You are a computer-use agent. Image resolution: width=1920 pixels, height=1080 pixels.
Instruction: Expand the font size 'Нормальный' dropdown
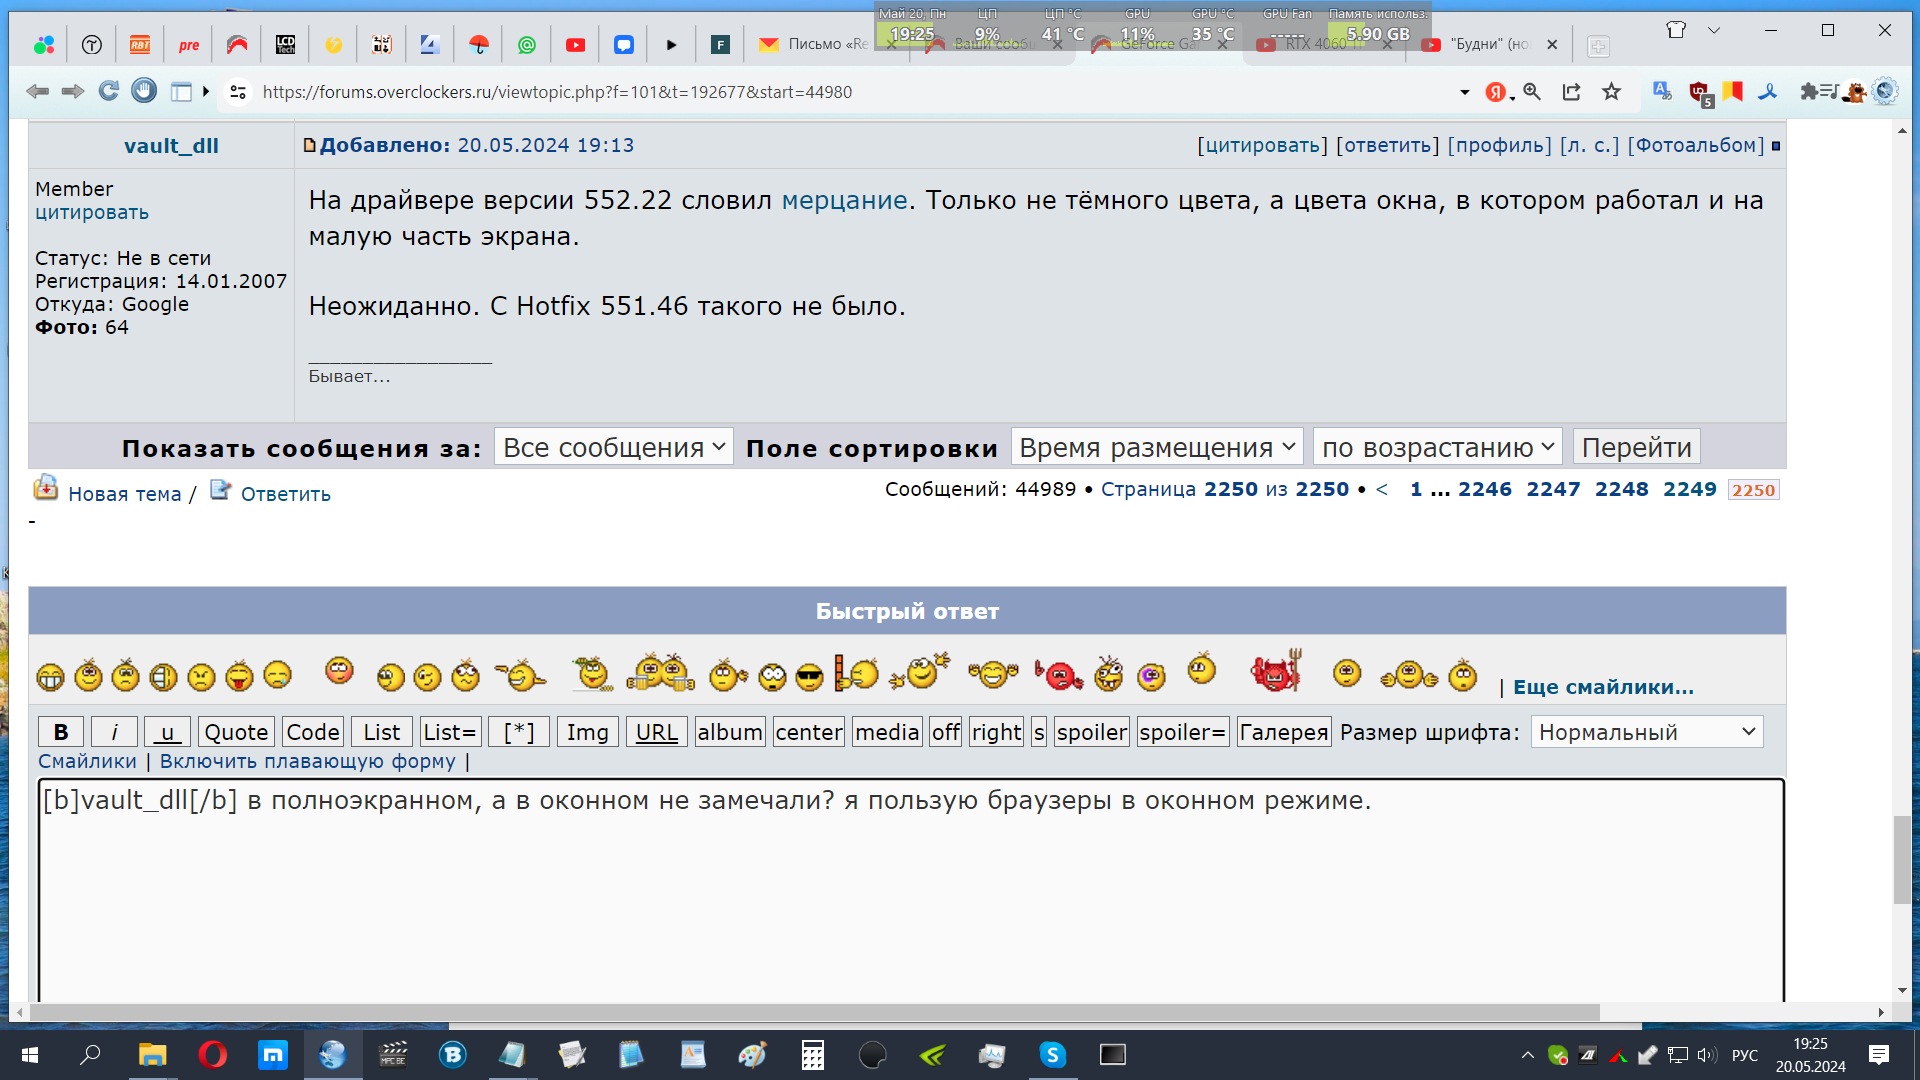pos(1646,732)
